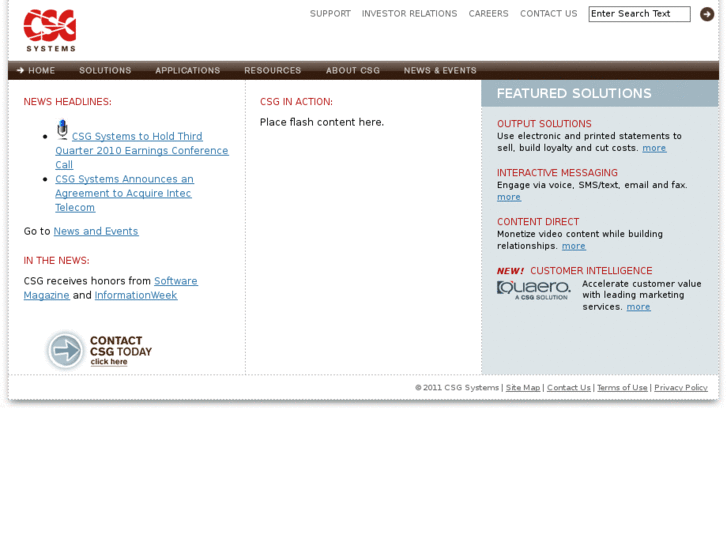Click more under Content Direct
The height and width of the screenshot is (545, 727).
click(x=574, y=246)
